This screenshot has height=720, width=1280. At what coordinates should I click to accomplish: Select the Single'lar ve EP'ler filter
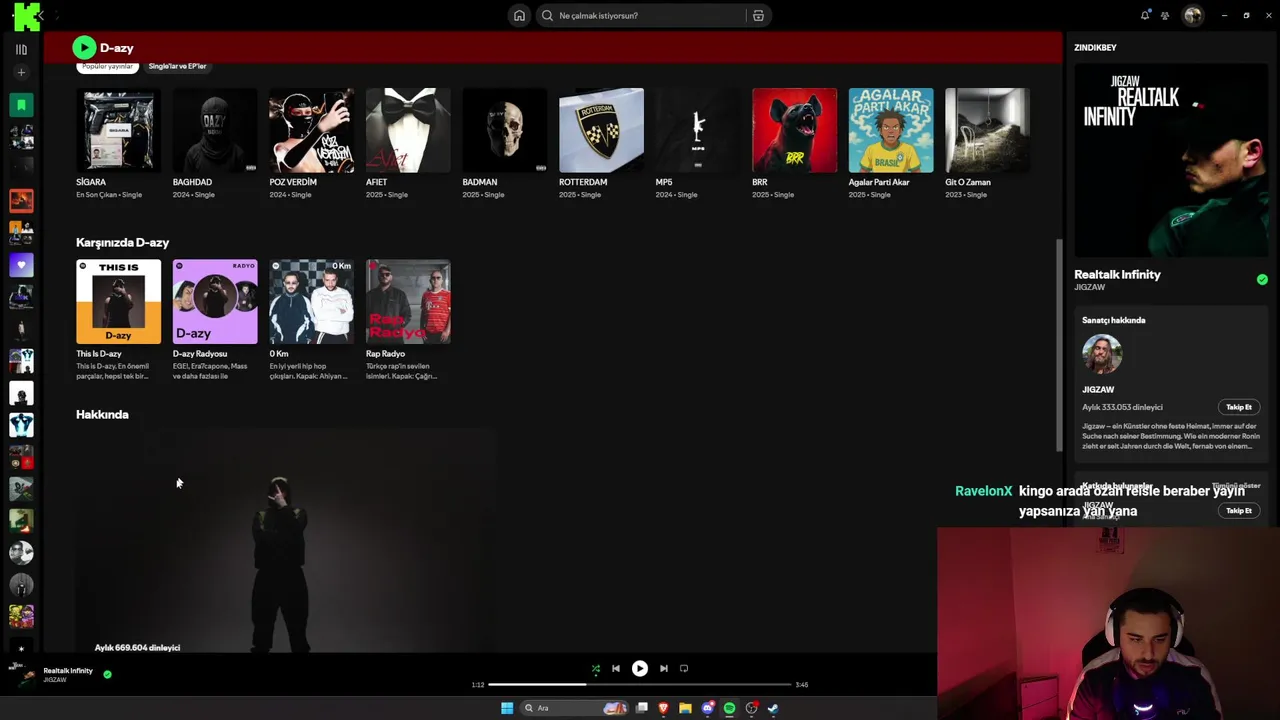[x=177, y=66]
